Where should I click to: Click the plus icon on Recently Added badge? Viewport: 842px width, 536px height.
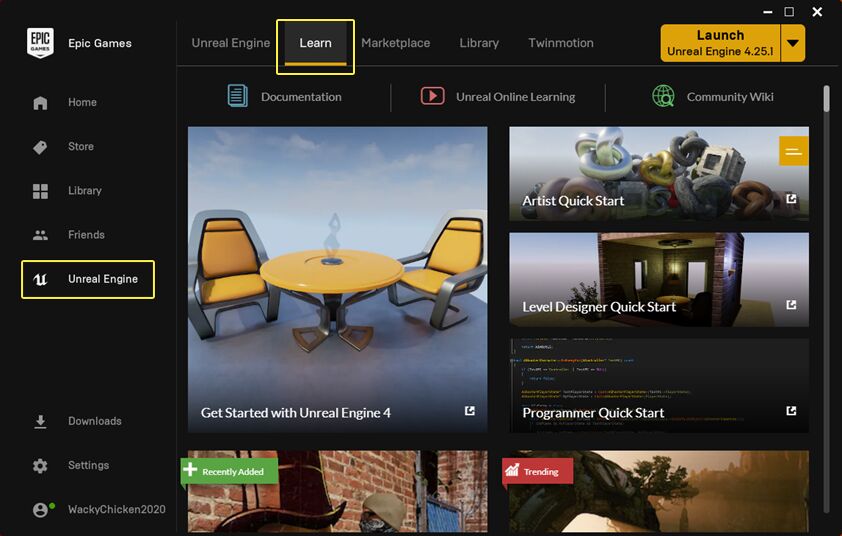point(190,469)
